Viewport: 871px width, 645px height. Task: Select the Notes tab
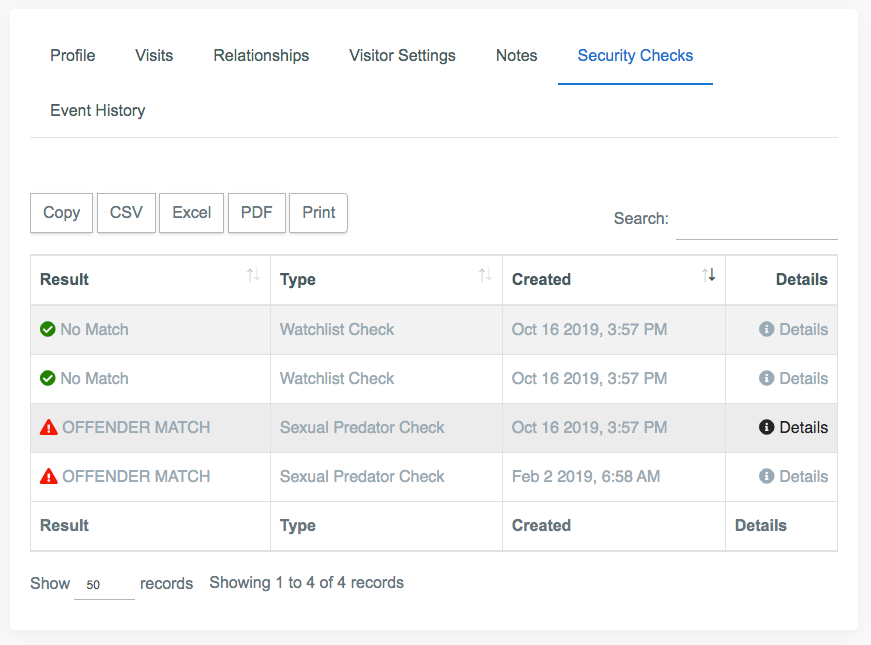click(517, 56)
